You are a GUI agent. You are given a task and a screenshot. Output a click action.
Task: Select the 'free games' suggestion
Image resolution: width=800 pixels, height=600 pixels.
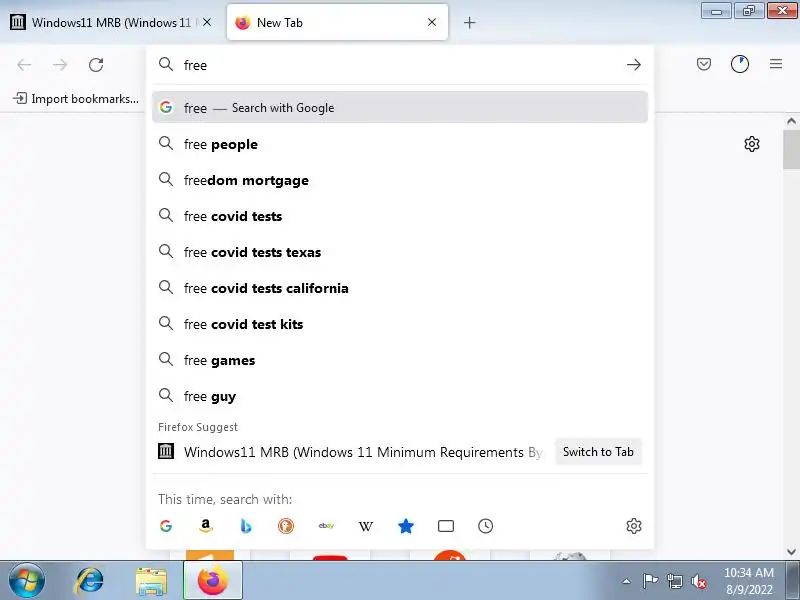coord(400,360)
